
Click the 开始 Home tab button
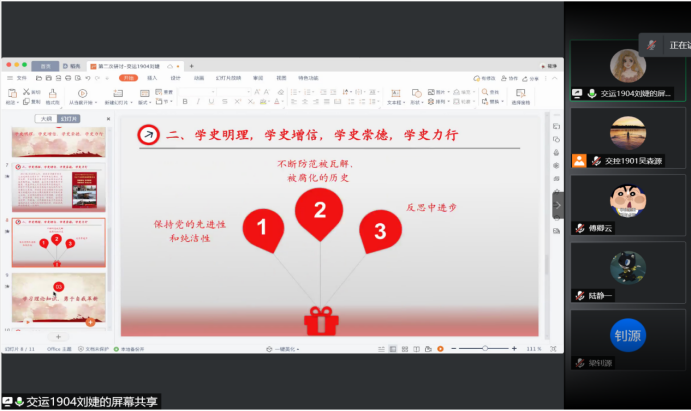point(128,77)
